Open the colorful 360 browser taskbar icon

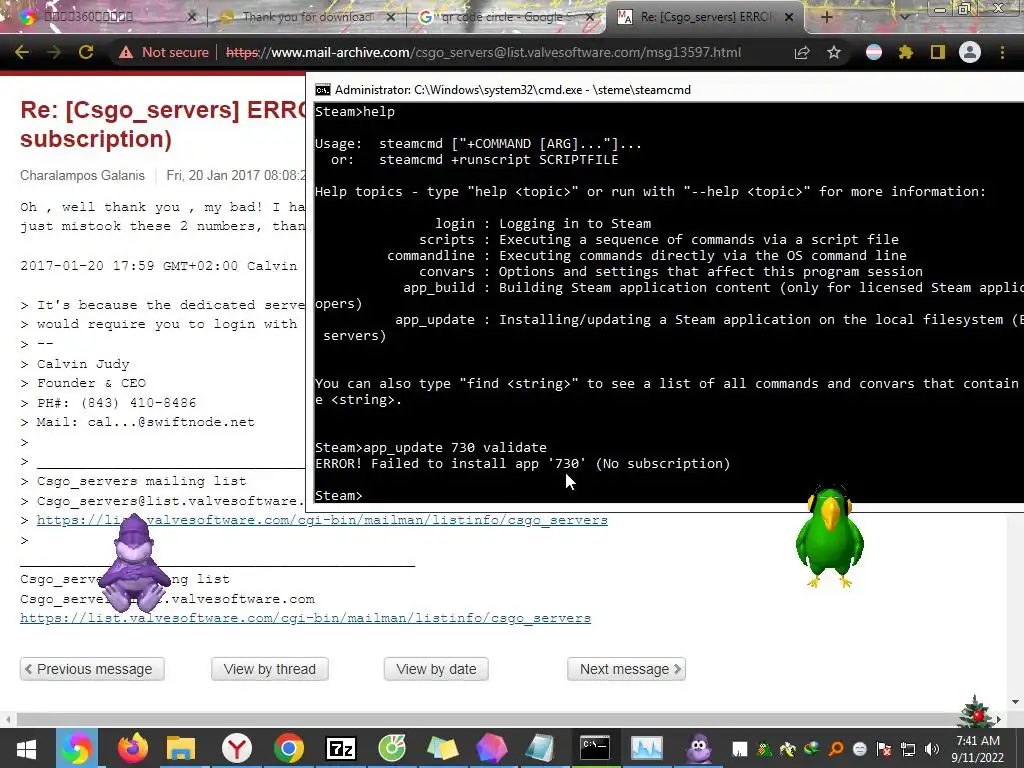pos(76,748)
